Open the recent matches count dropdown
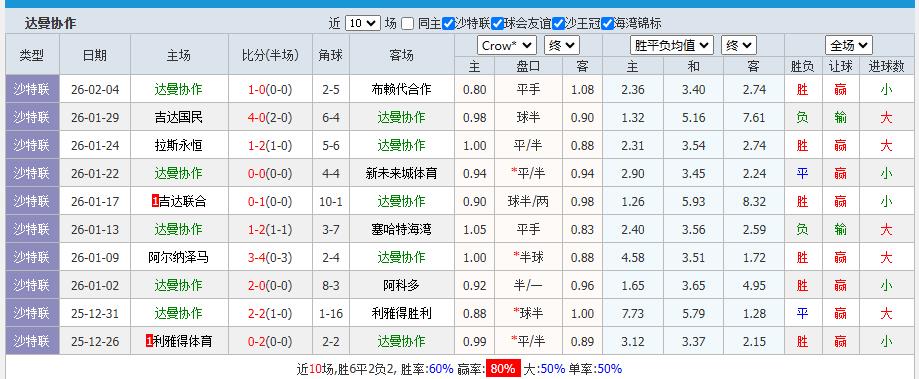 363,23
